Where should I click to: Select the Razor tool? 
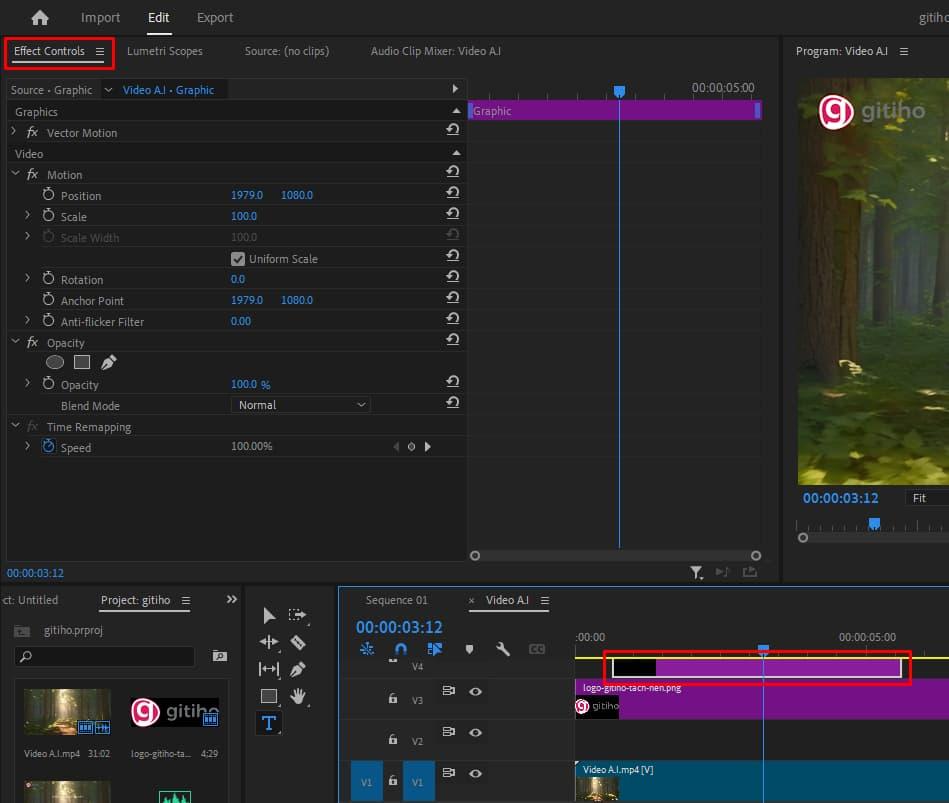coord(297,642)
